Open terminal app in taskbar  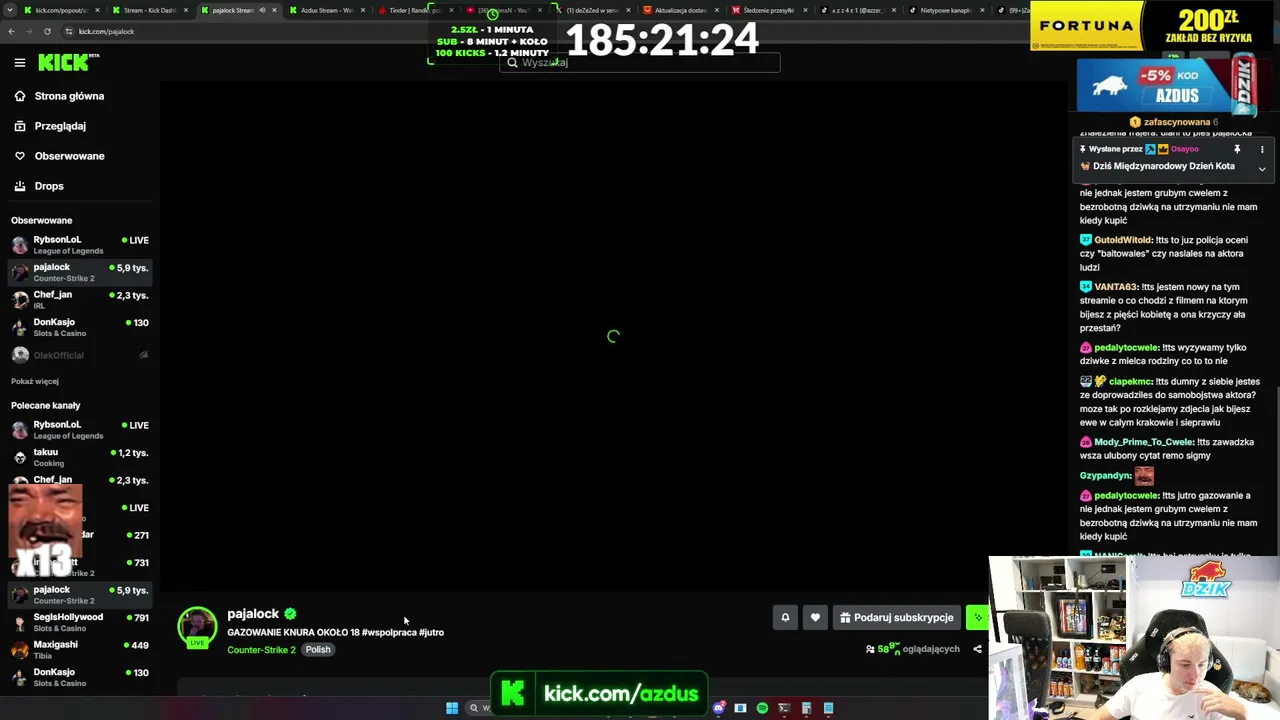[x=784, y=708]
